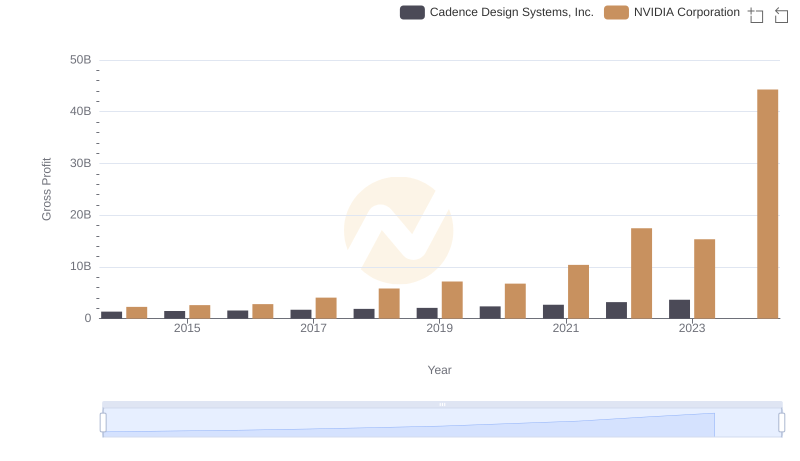
Task: Click NVIDIA bar for year 2022
Action: pyautogui.click(x=641, y=273)
